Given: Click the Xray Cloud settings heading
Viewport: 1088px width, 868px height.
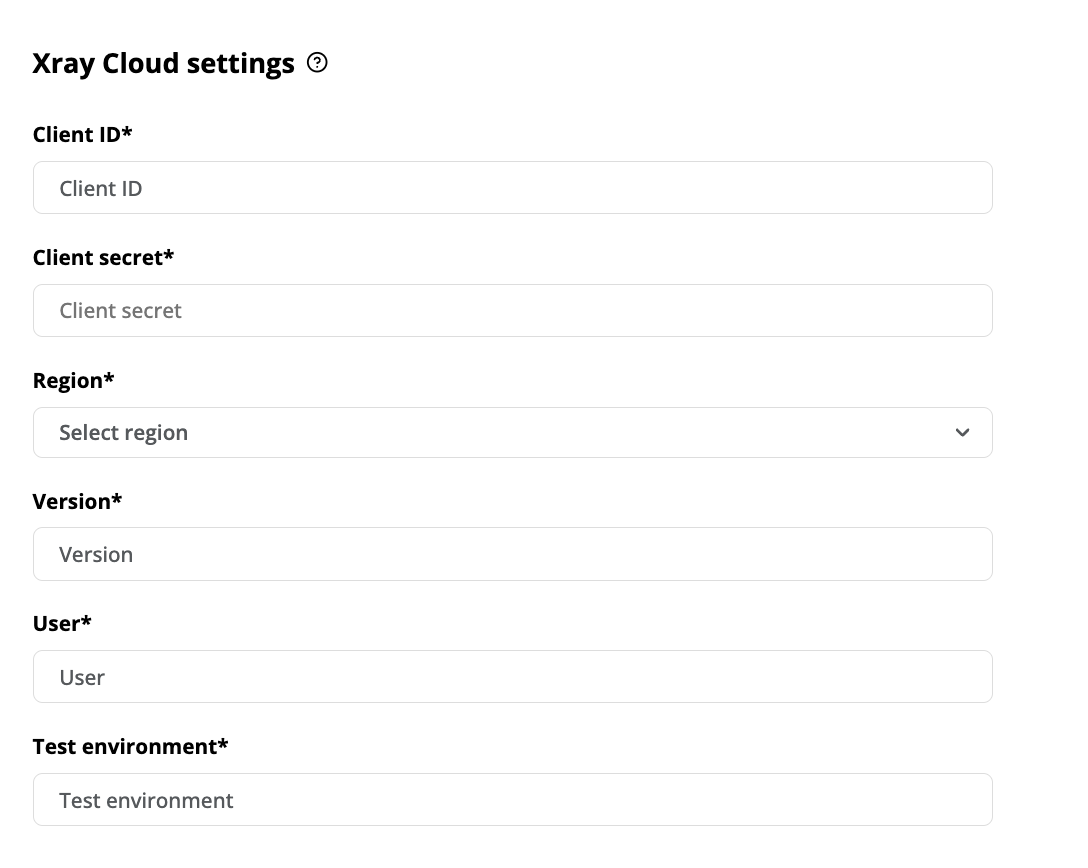Looking at the screenshot, I should pyautogui.click(x=163, y=62).
